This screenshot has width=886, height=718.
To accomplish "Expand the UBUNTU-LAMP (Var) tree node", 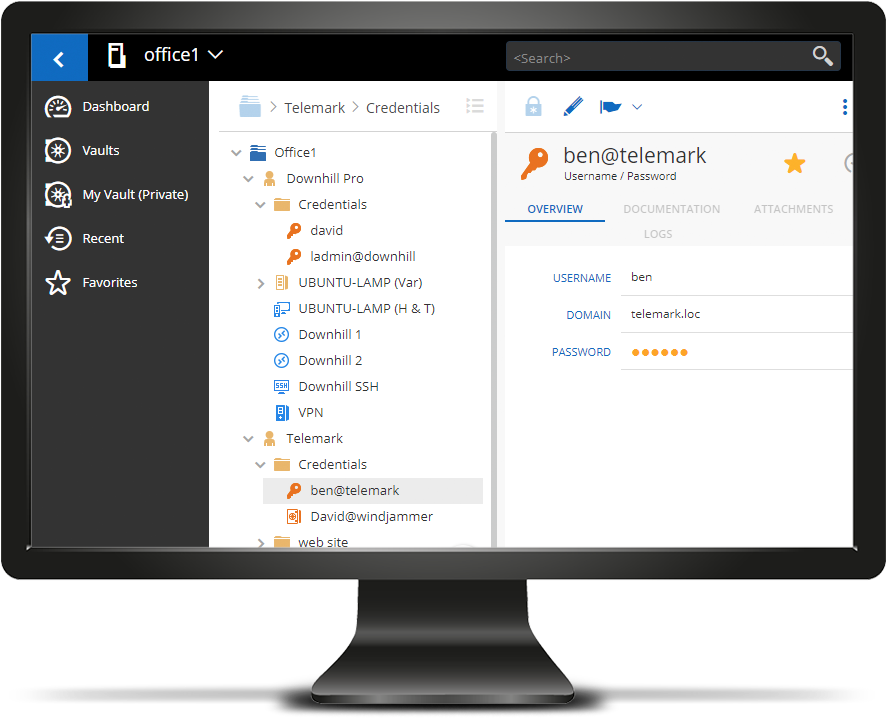I will pos(261,283).
